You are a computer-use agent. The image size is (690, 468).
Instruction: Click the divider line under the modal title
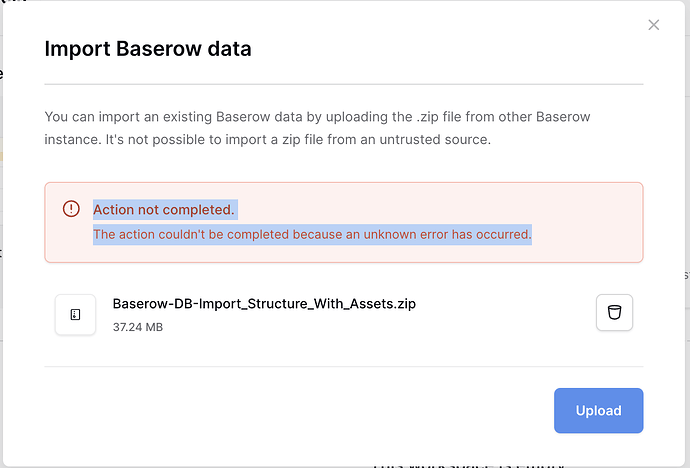coord(344,84)
